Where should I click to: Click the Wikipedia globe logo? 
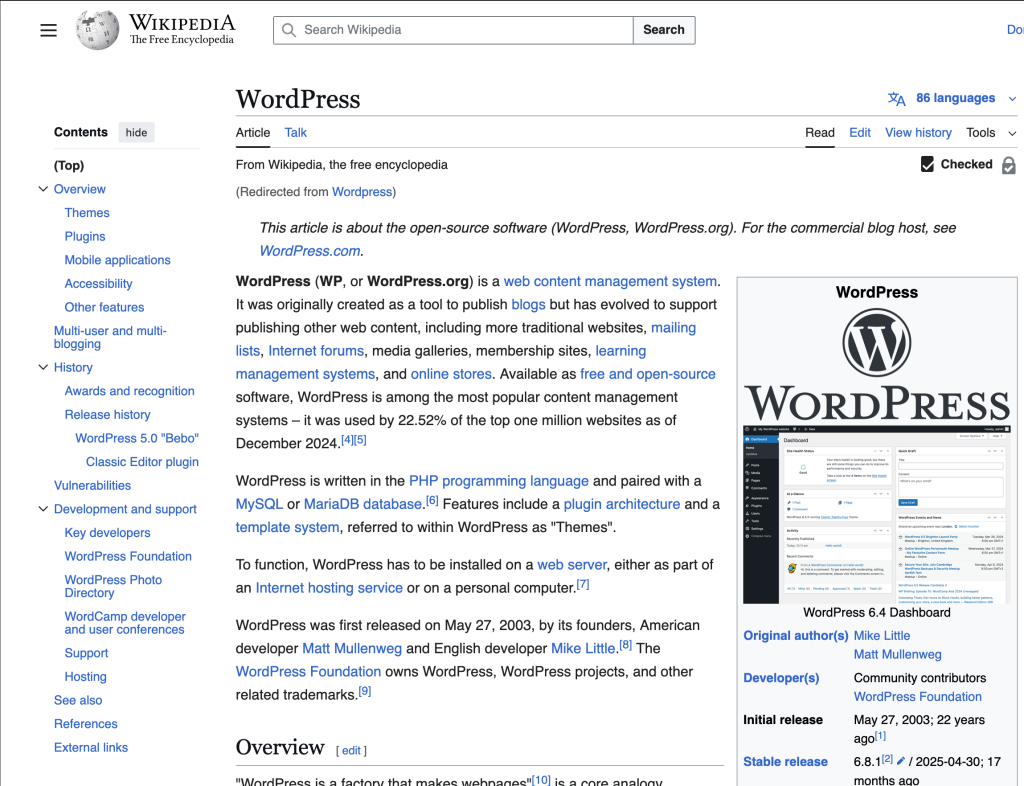pyautogui.click(x=97, y=30)
